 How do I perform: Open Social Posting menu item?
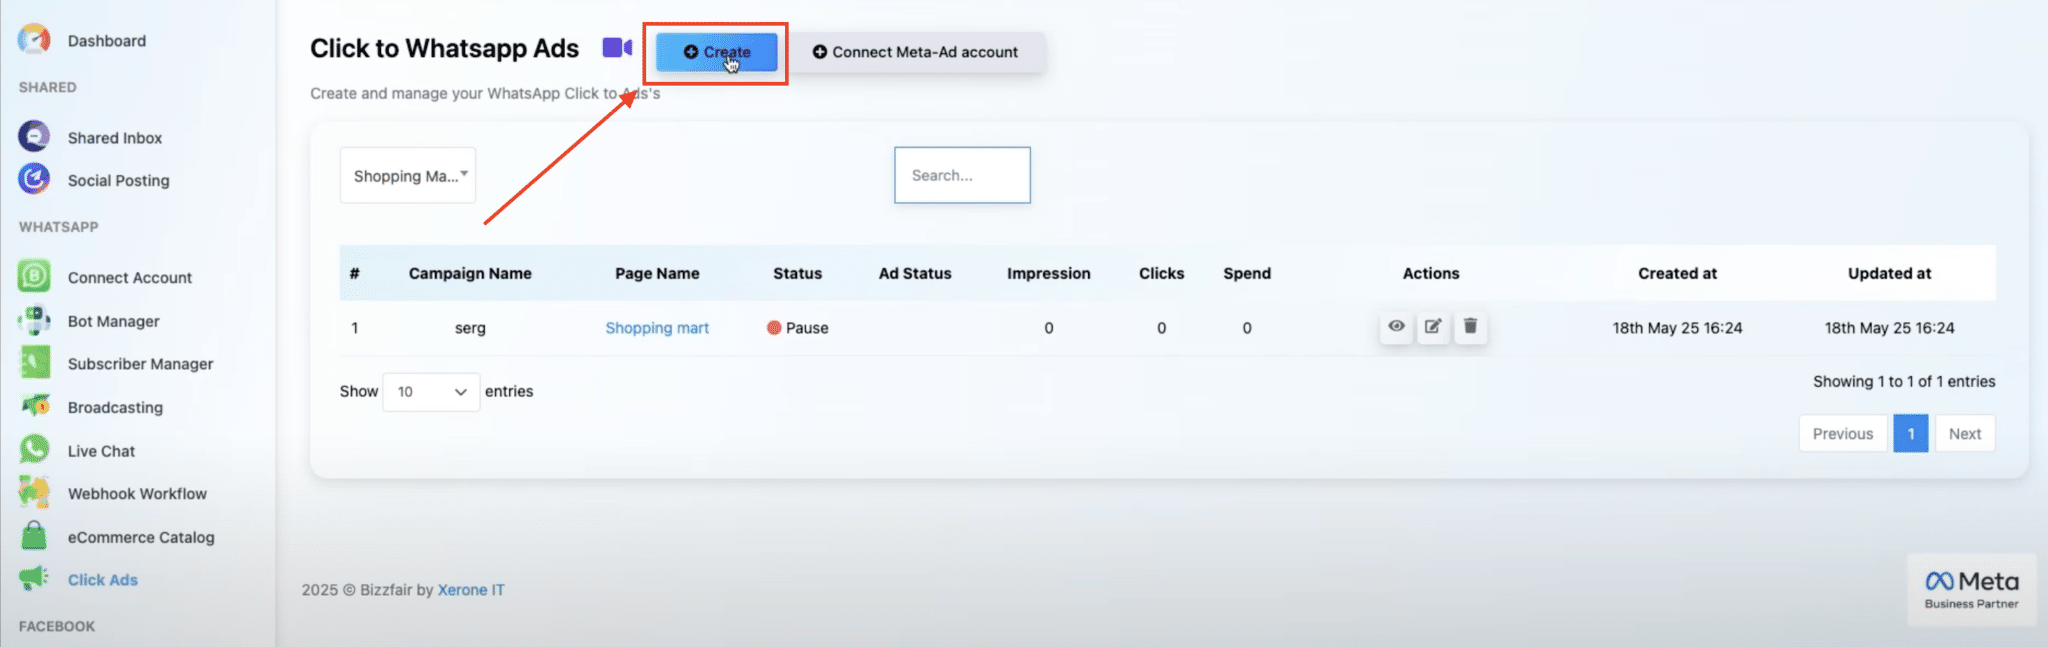coord(119,181)
